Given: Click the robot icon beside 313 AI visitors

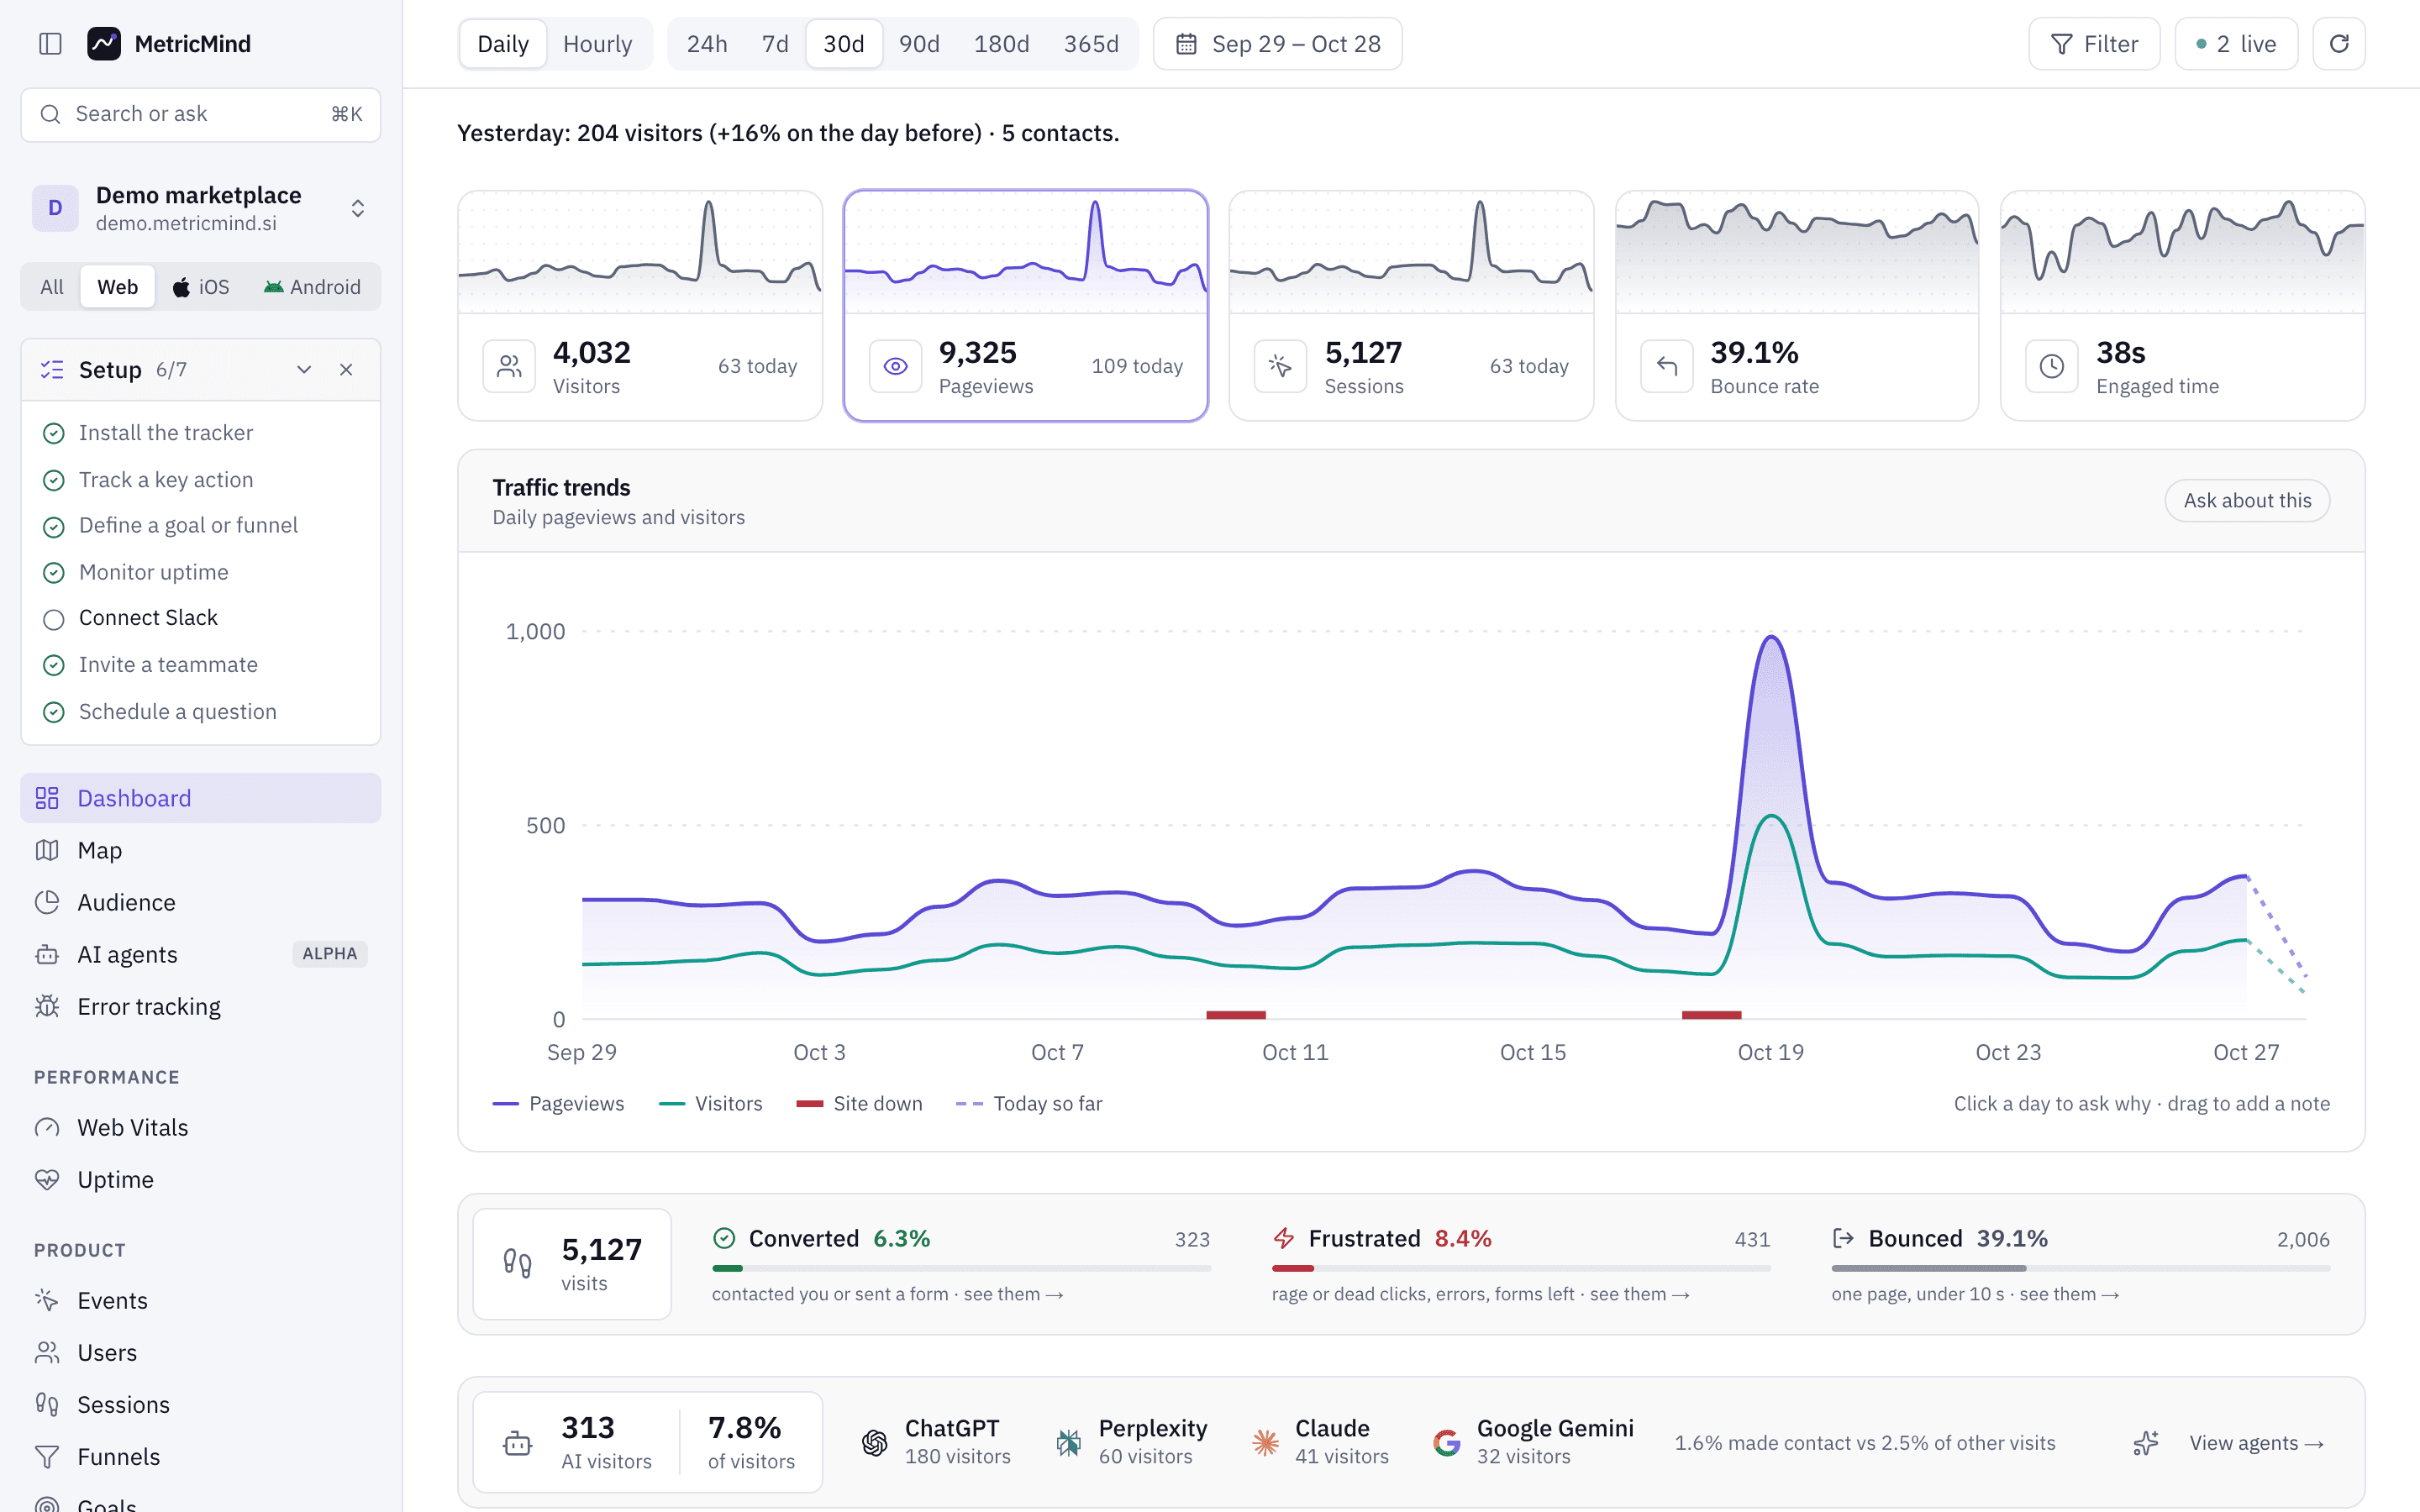Looking at the screenshot, I should [x=517, y=1443].
